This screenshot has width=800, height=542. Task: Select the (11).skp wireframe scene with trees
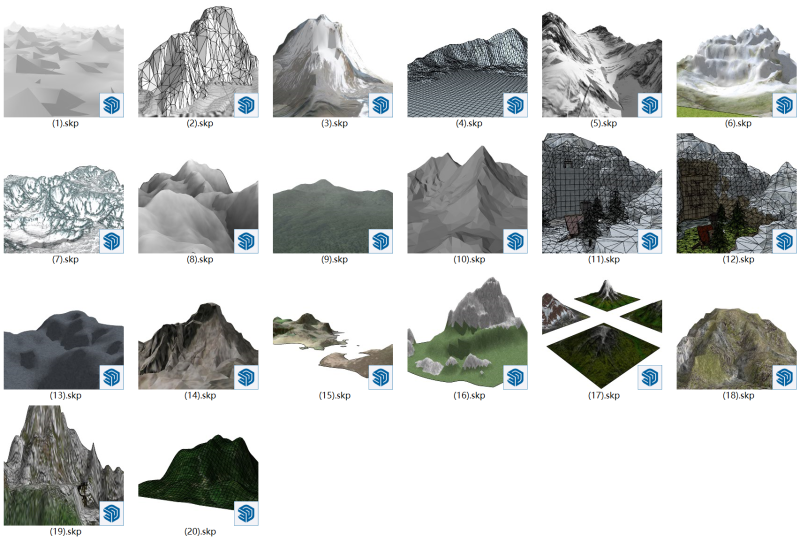pos(602,193)
